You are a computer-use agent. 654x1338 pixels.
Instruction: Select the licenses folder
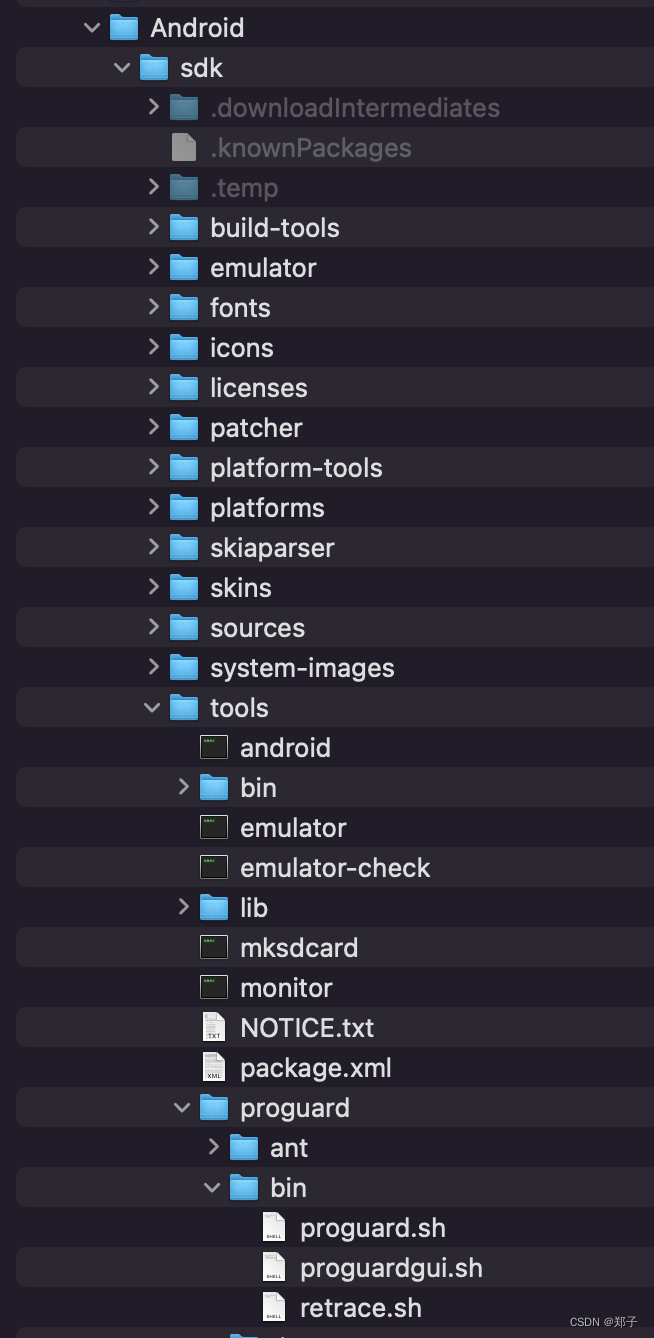pos(259,387)
